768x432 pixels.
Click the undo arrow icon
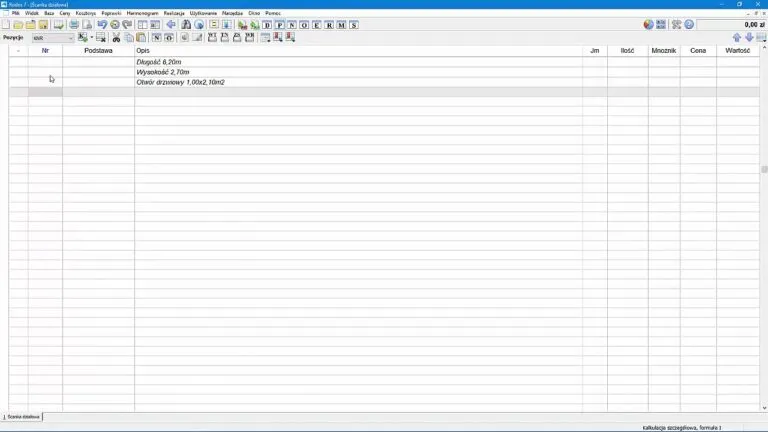pos(102,24)
